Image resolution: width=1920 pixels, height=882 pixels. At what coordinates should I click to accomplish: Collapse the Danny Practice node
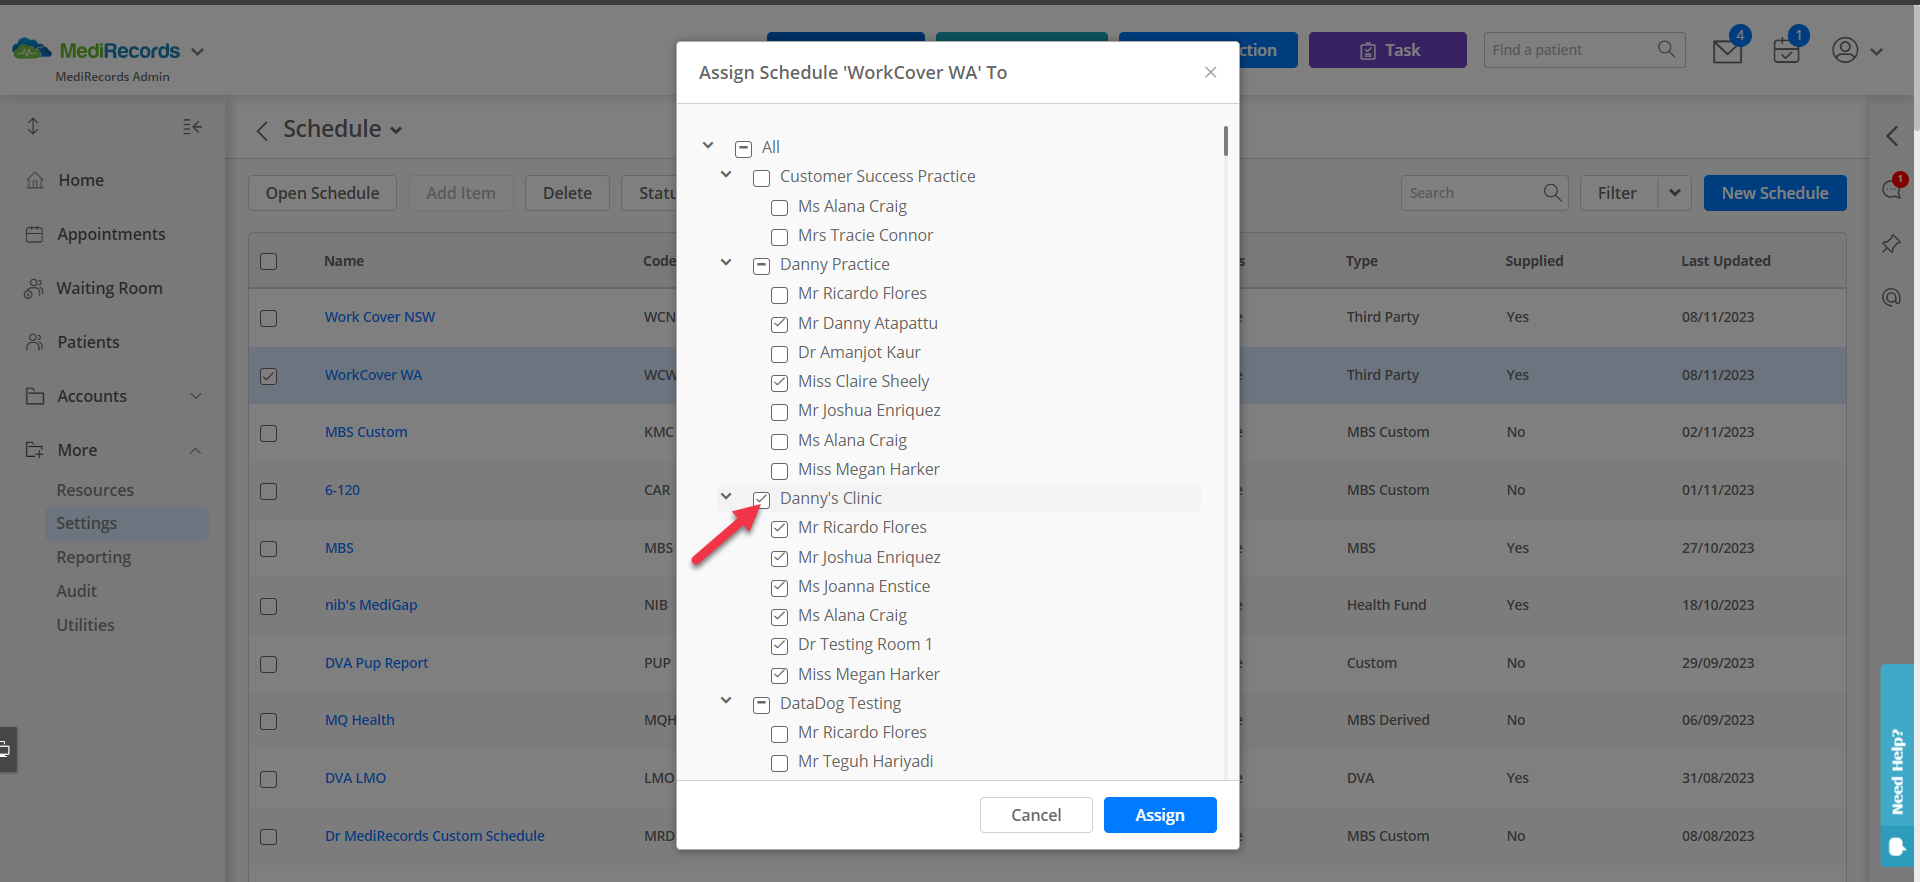pyautogui.click(x=726, y=263)
